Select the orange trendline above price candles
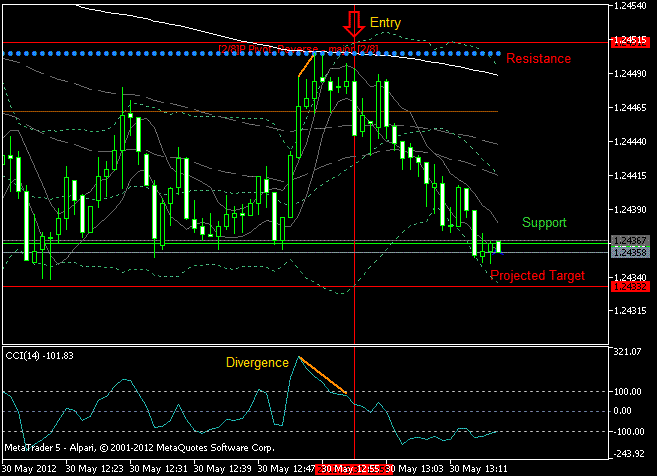 (x=305, y=66)
